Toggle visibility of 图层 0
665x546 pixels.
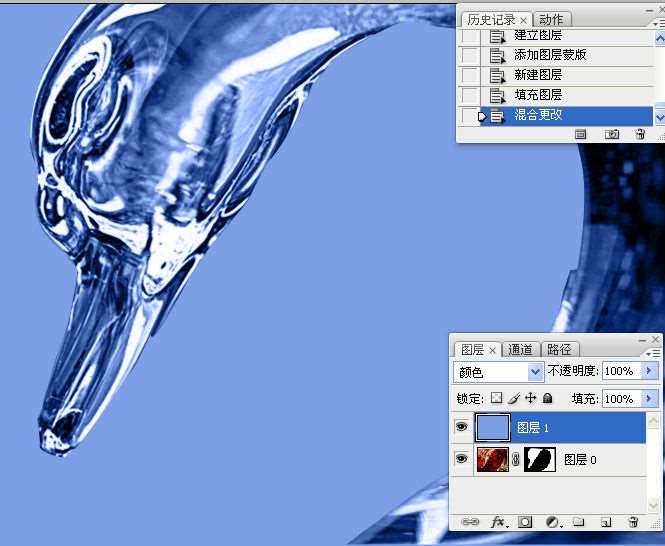pos(461,459)
